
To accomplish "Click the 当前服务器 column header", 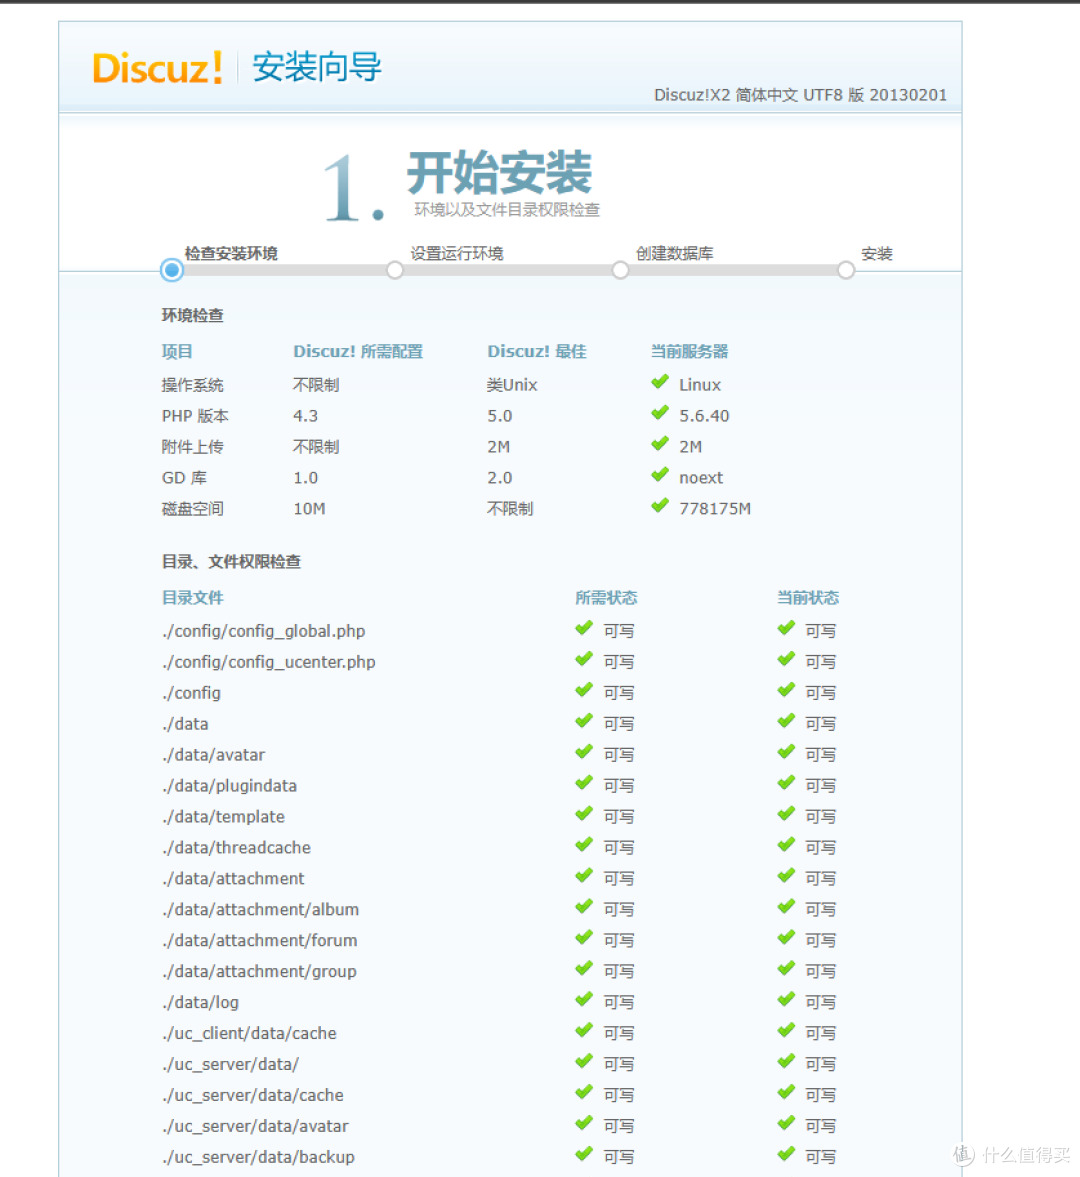I will [689, 351].
